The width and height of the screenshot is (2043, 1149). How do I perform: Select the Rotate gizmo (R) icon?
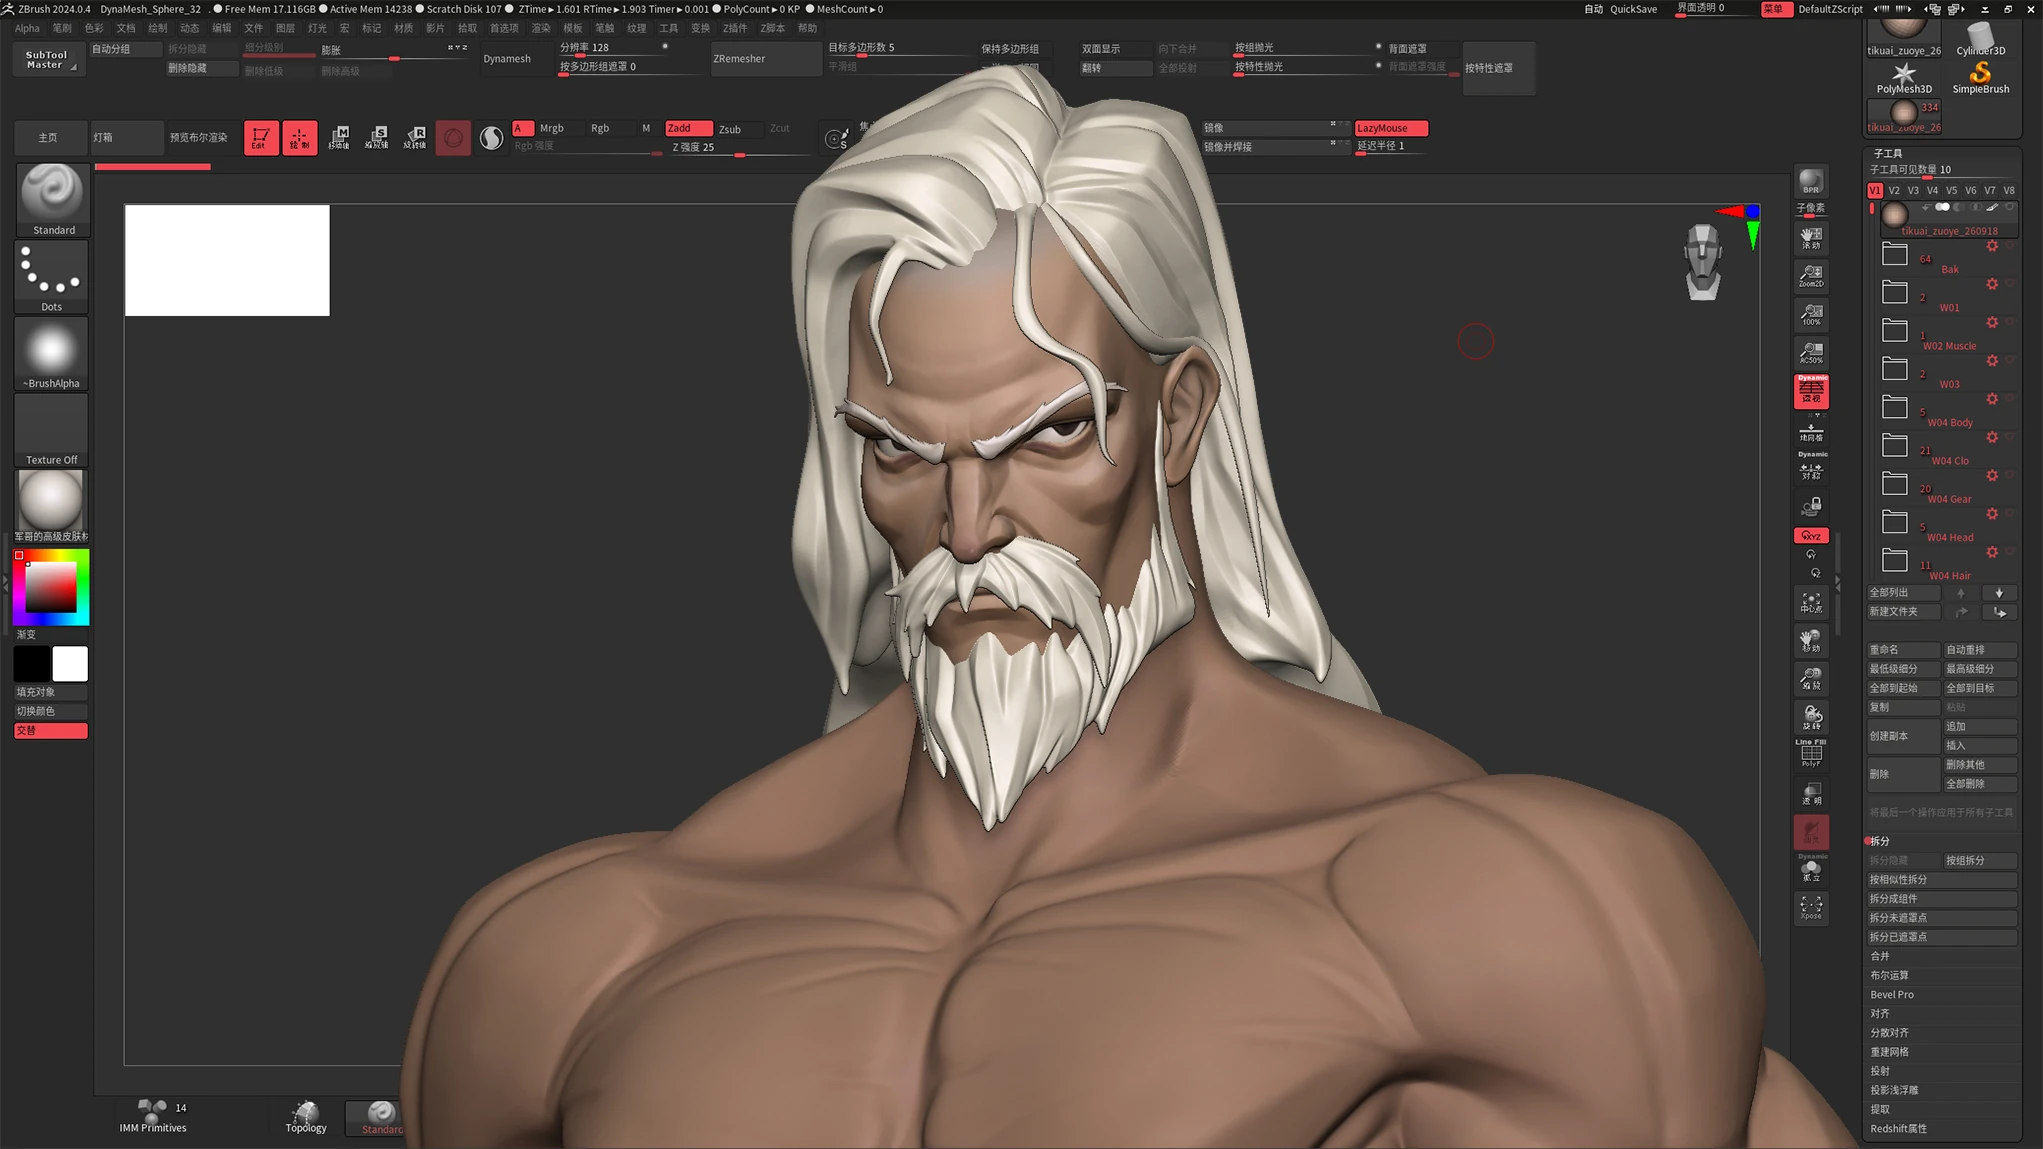pos(415,137)
